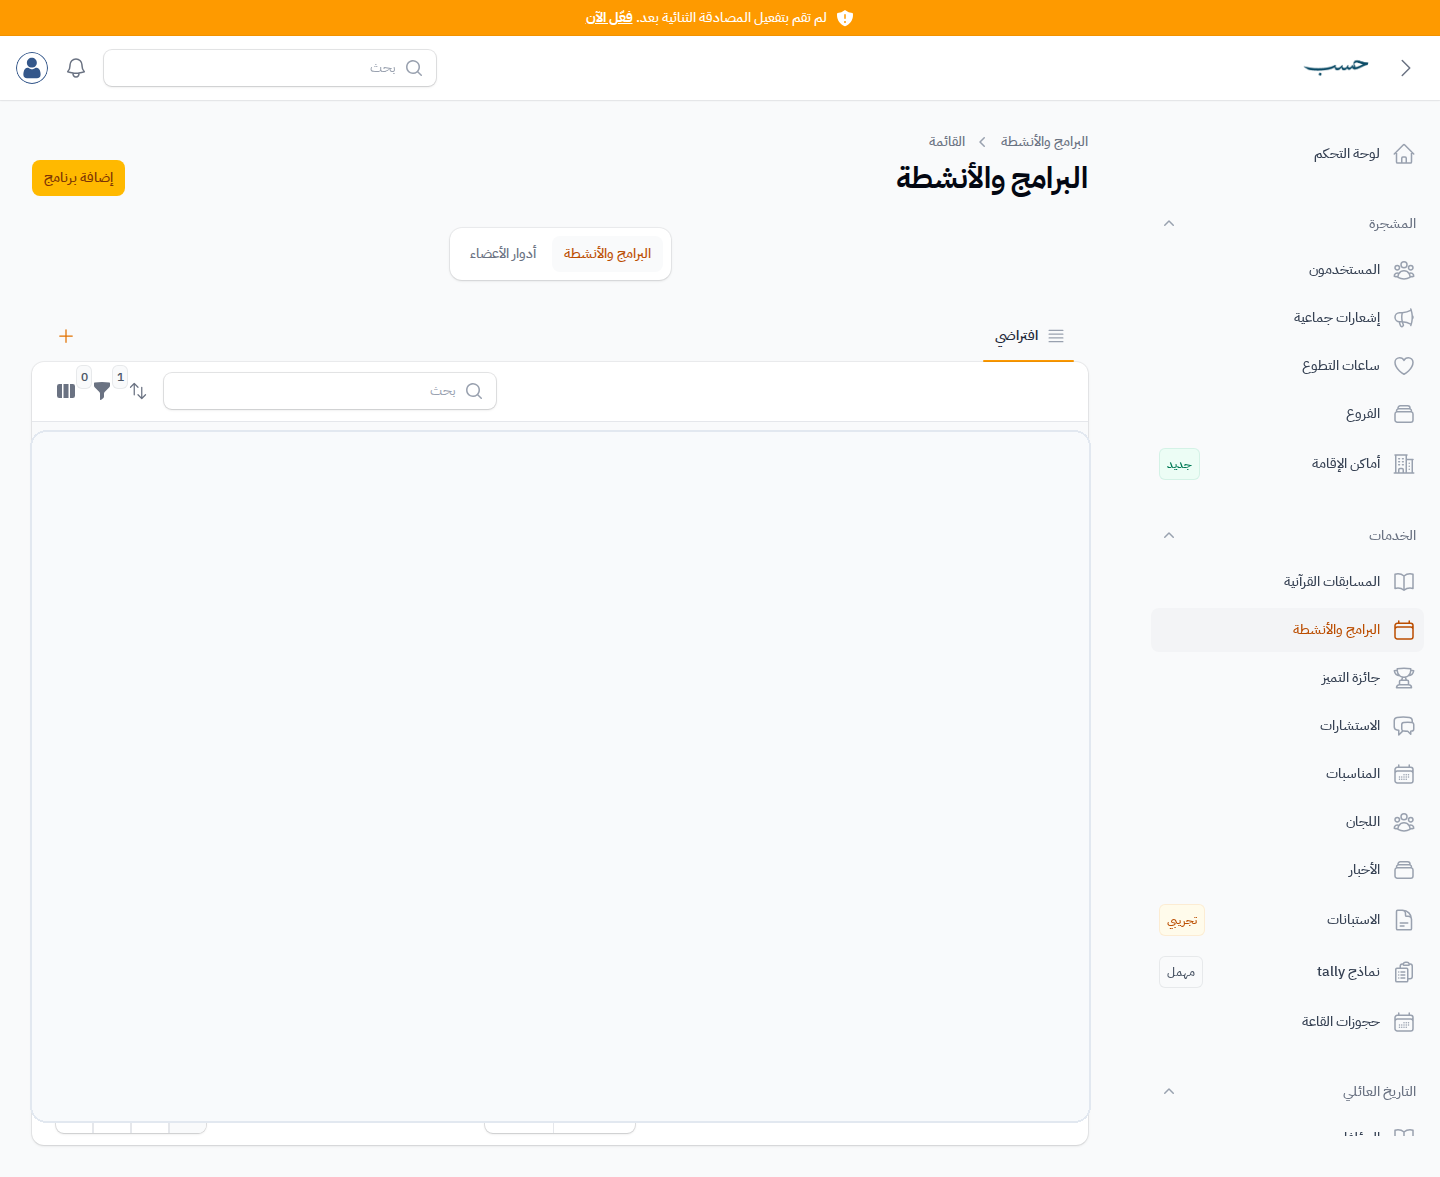Screen dimensions: 1440x1177
Task: Click the فعّل الآن link in the banner
Action: [x=609, y=18]
